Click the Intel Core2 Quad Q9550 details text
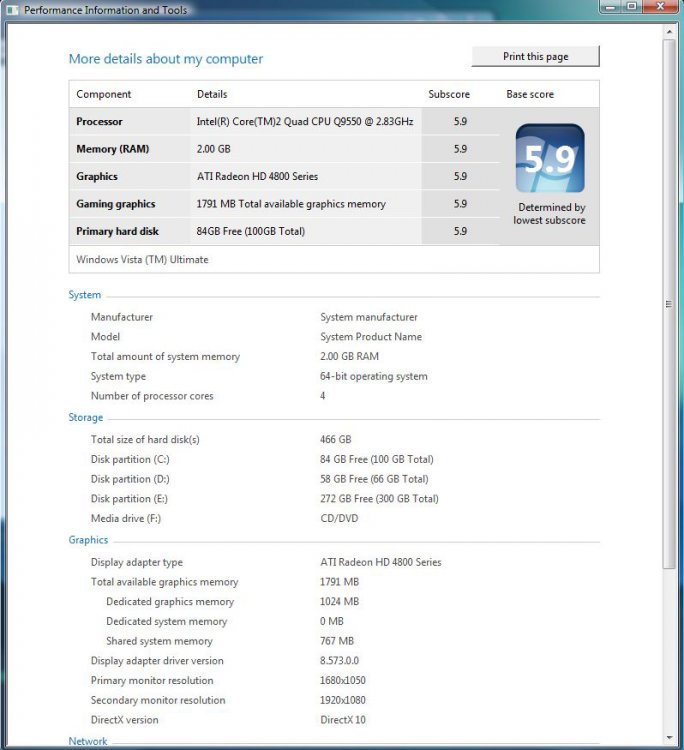This screenshot has height=750, width=684. 305,121
